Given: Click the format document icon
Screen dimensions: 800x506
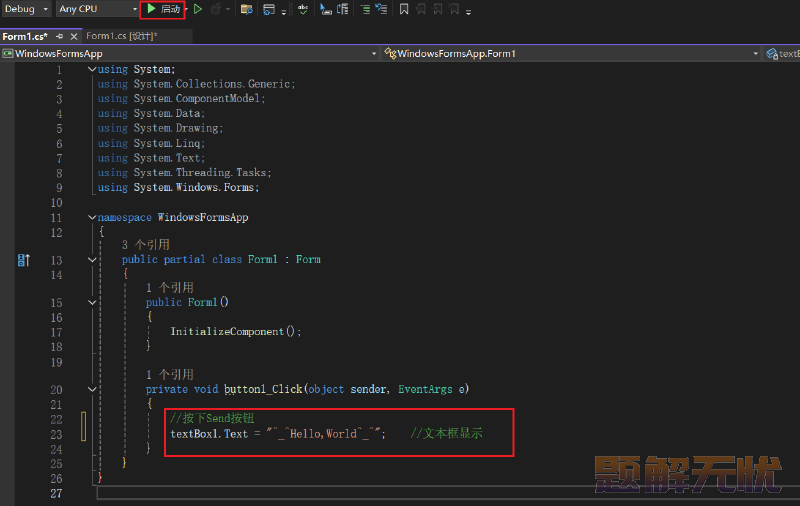Looking at the screenshot, I should (326, 9).
